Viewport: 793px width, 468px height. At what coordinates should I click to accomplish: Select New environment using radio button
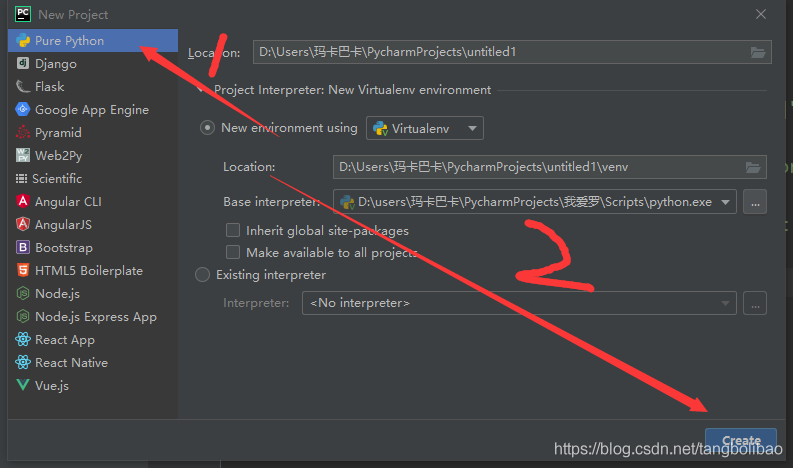207,127
